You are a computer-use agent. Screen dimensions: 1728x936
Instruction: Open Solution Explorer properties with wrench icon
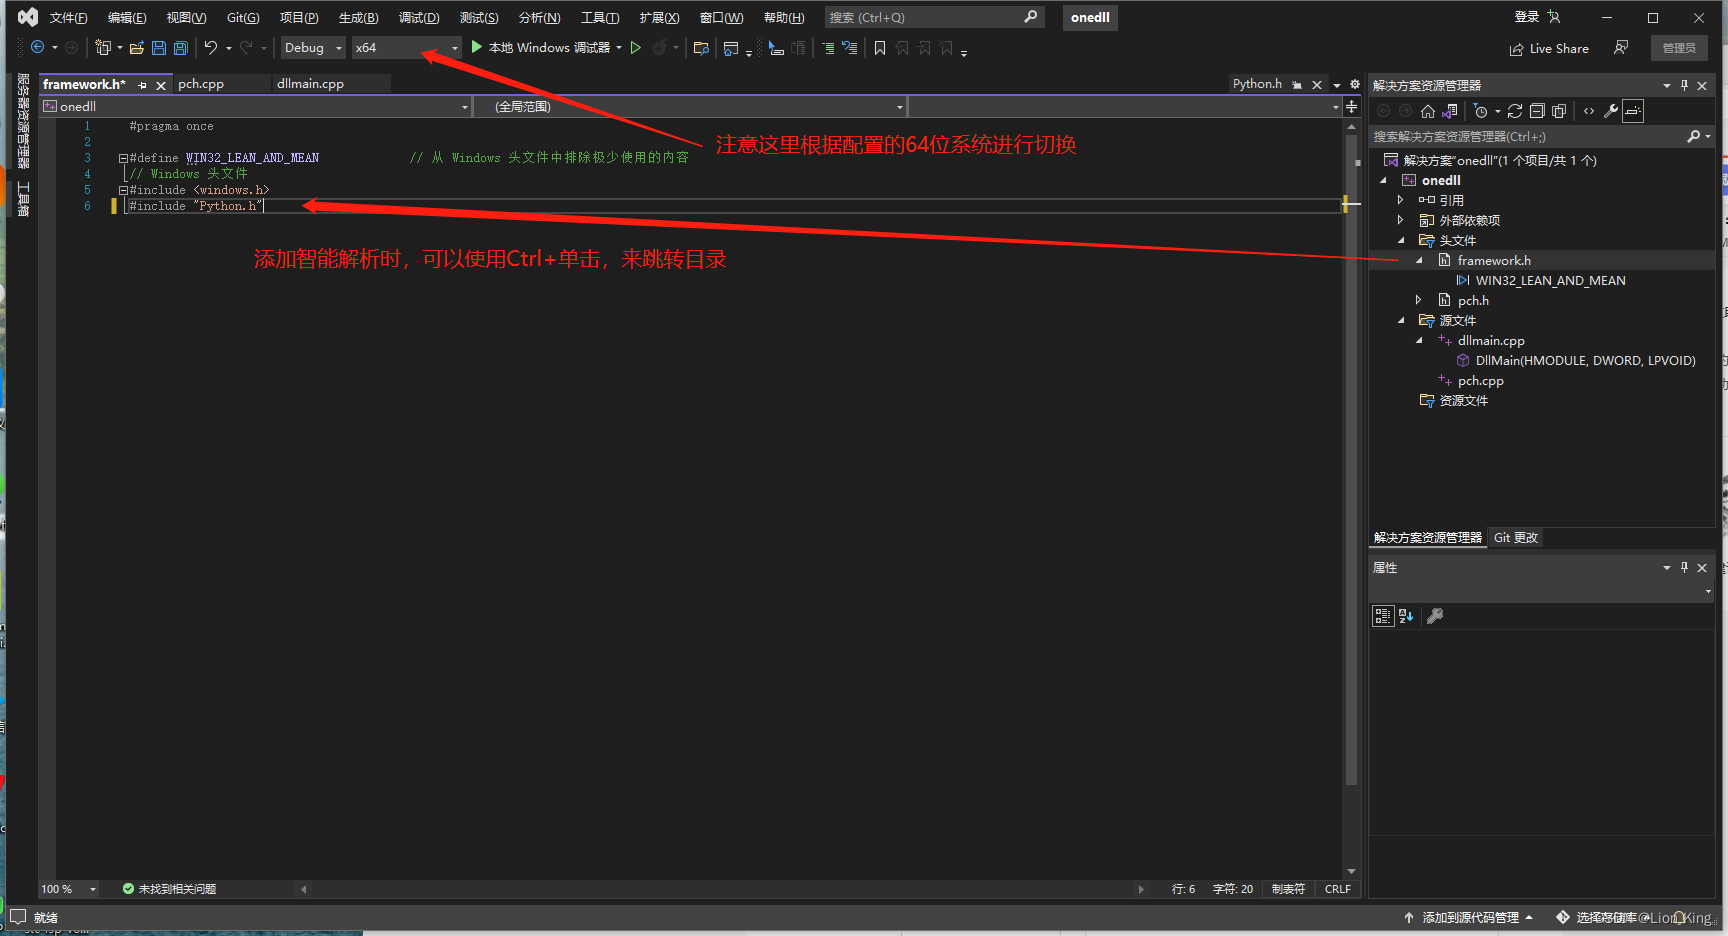tap(1610, 111)
